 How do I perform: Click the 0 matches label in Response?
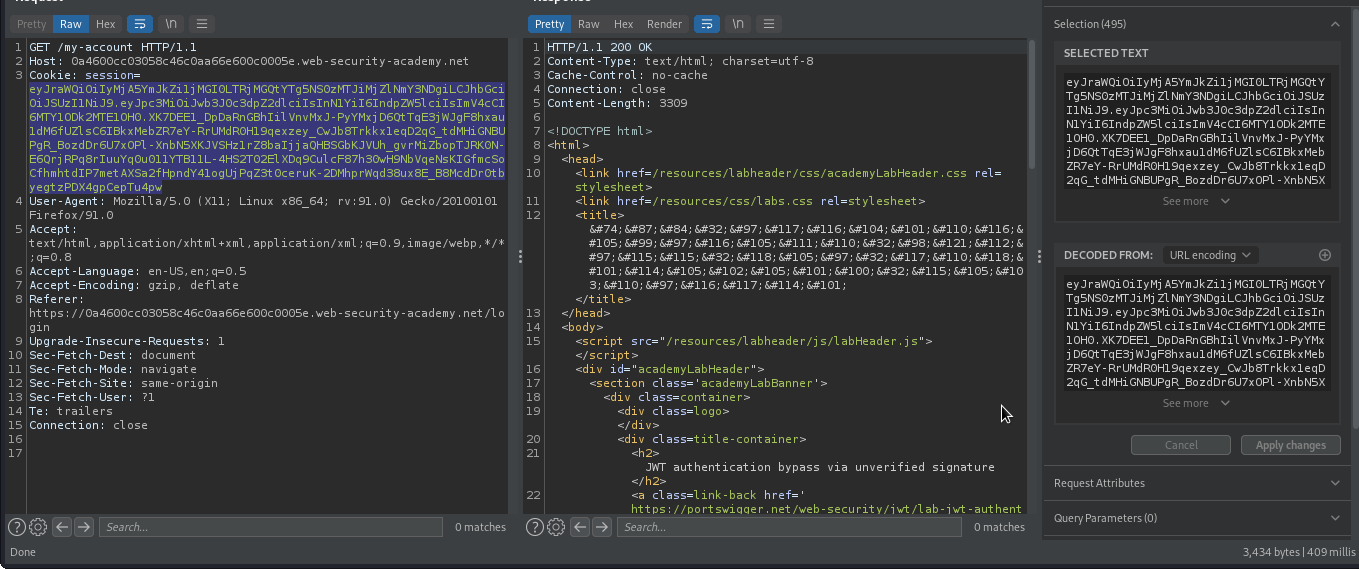pyautogui.click(x=999, y=527)
